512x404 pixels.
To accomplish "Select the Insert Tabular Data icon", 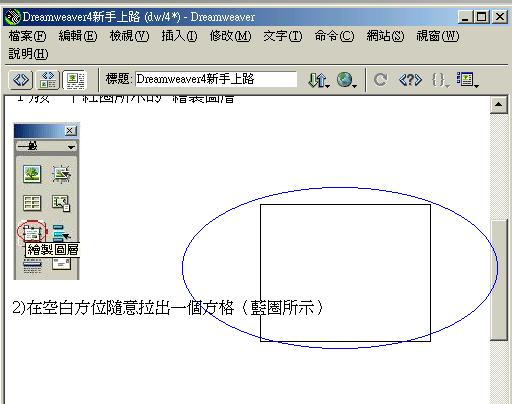I will pyautogui.click(x=61, y=203).
